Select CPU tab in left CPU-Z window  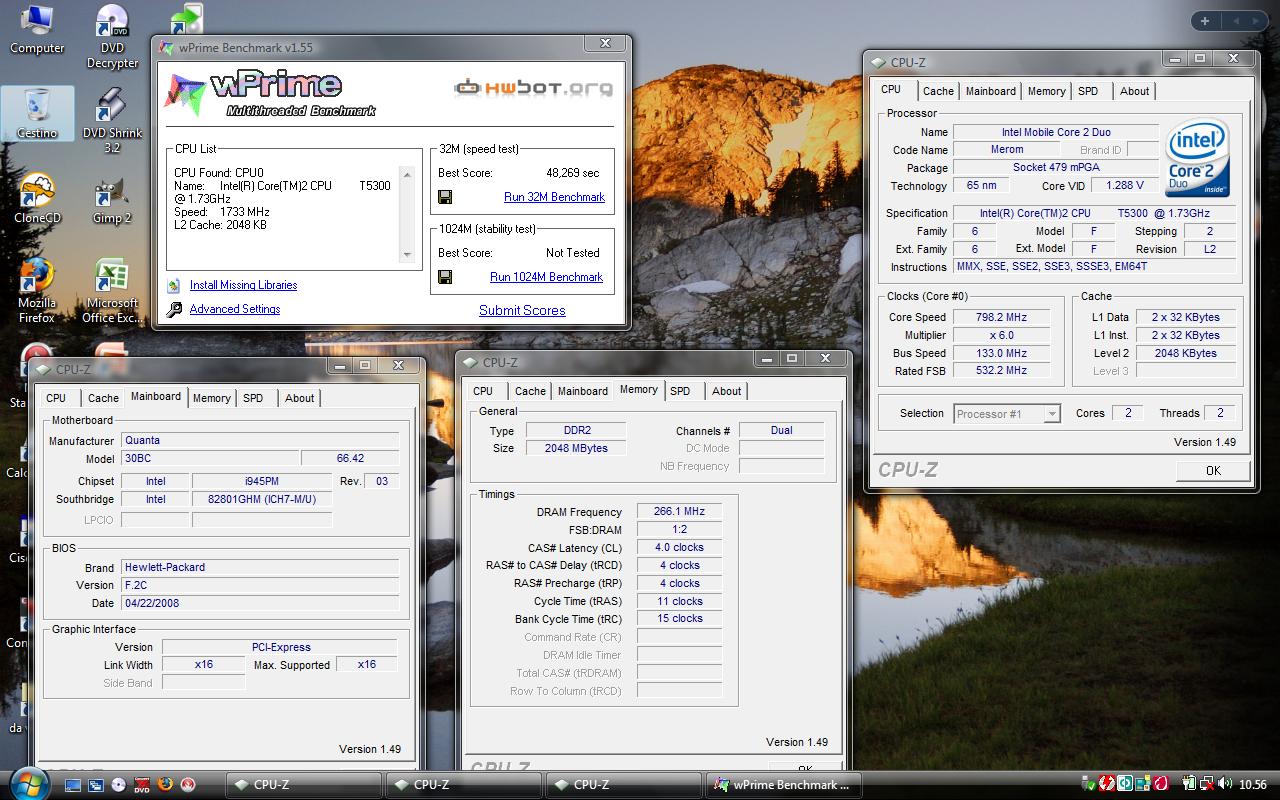coord(56,398)
